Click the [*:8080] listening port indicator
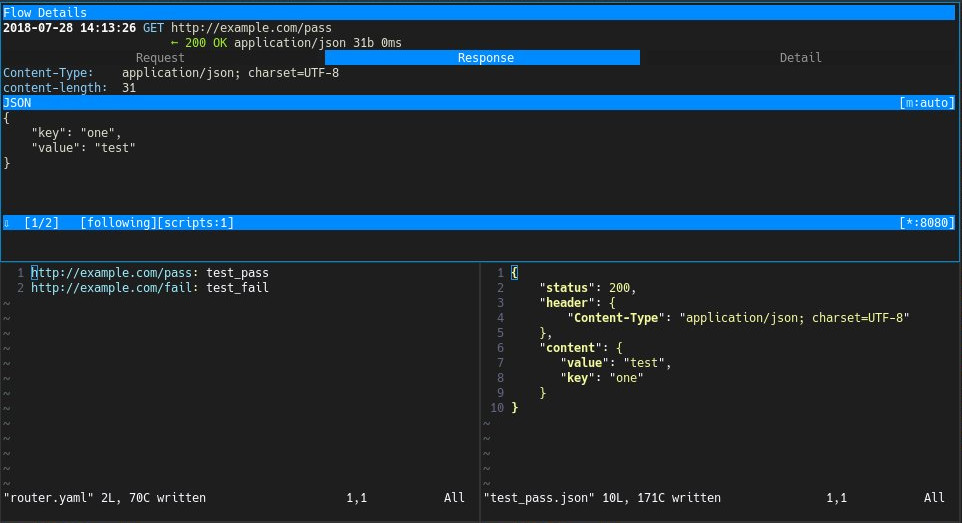 926,223
